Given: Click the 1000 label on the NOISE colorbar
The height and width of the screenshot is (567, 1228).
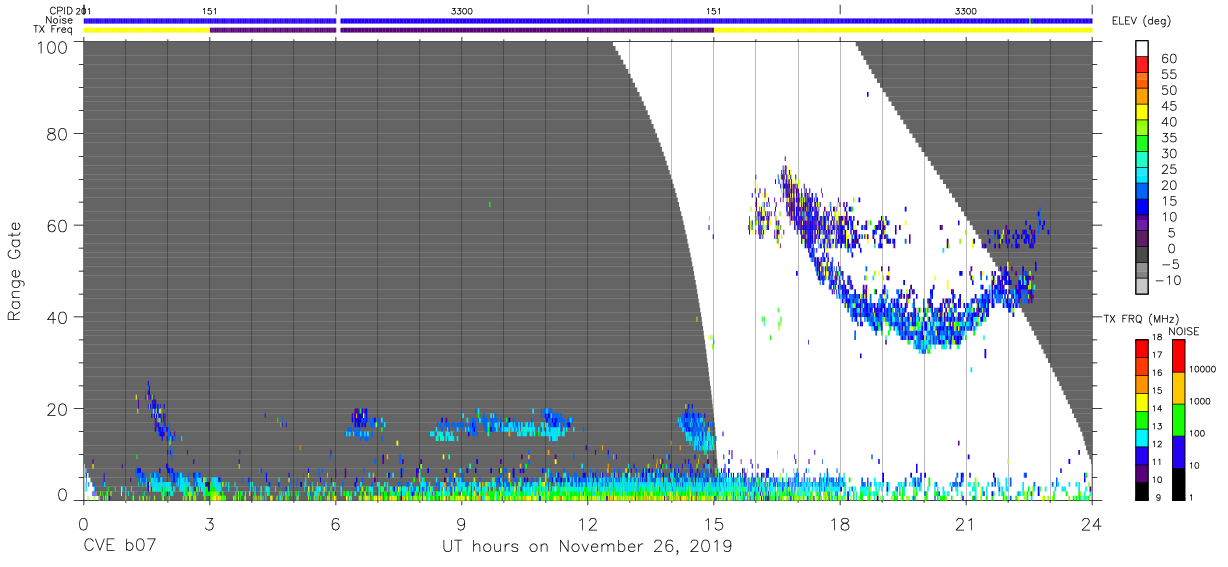Looking at the screenshot, I should [1200, 401].
